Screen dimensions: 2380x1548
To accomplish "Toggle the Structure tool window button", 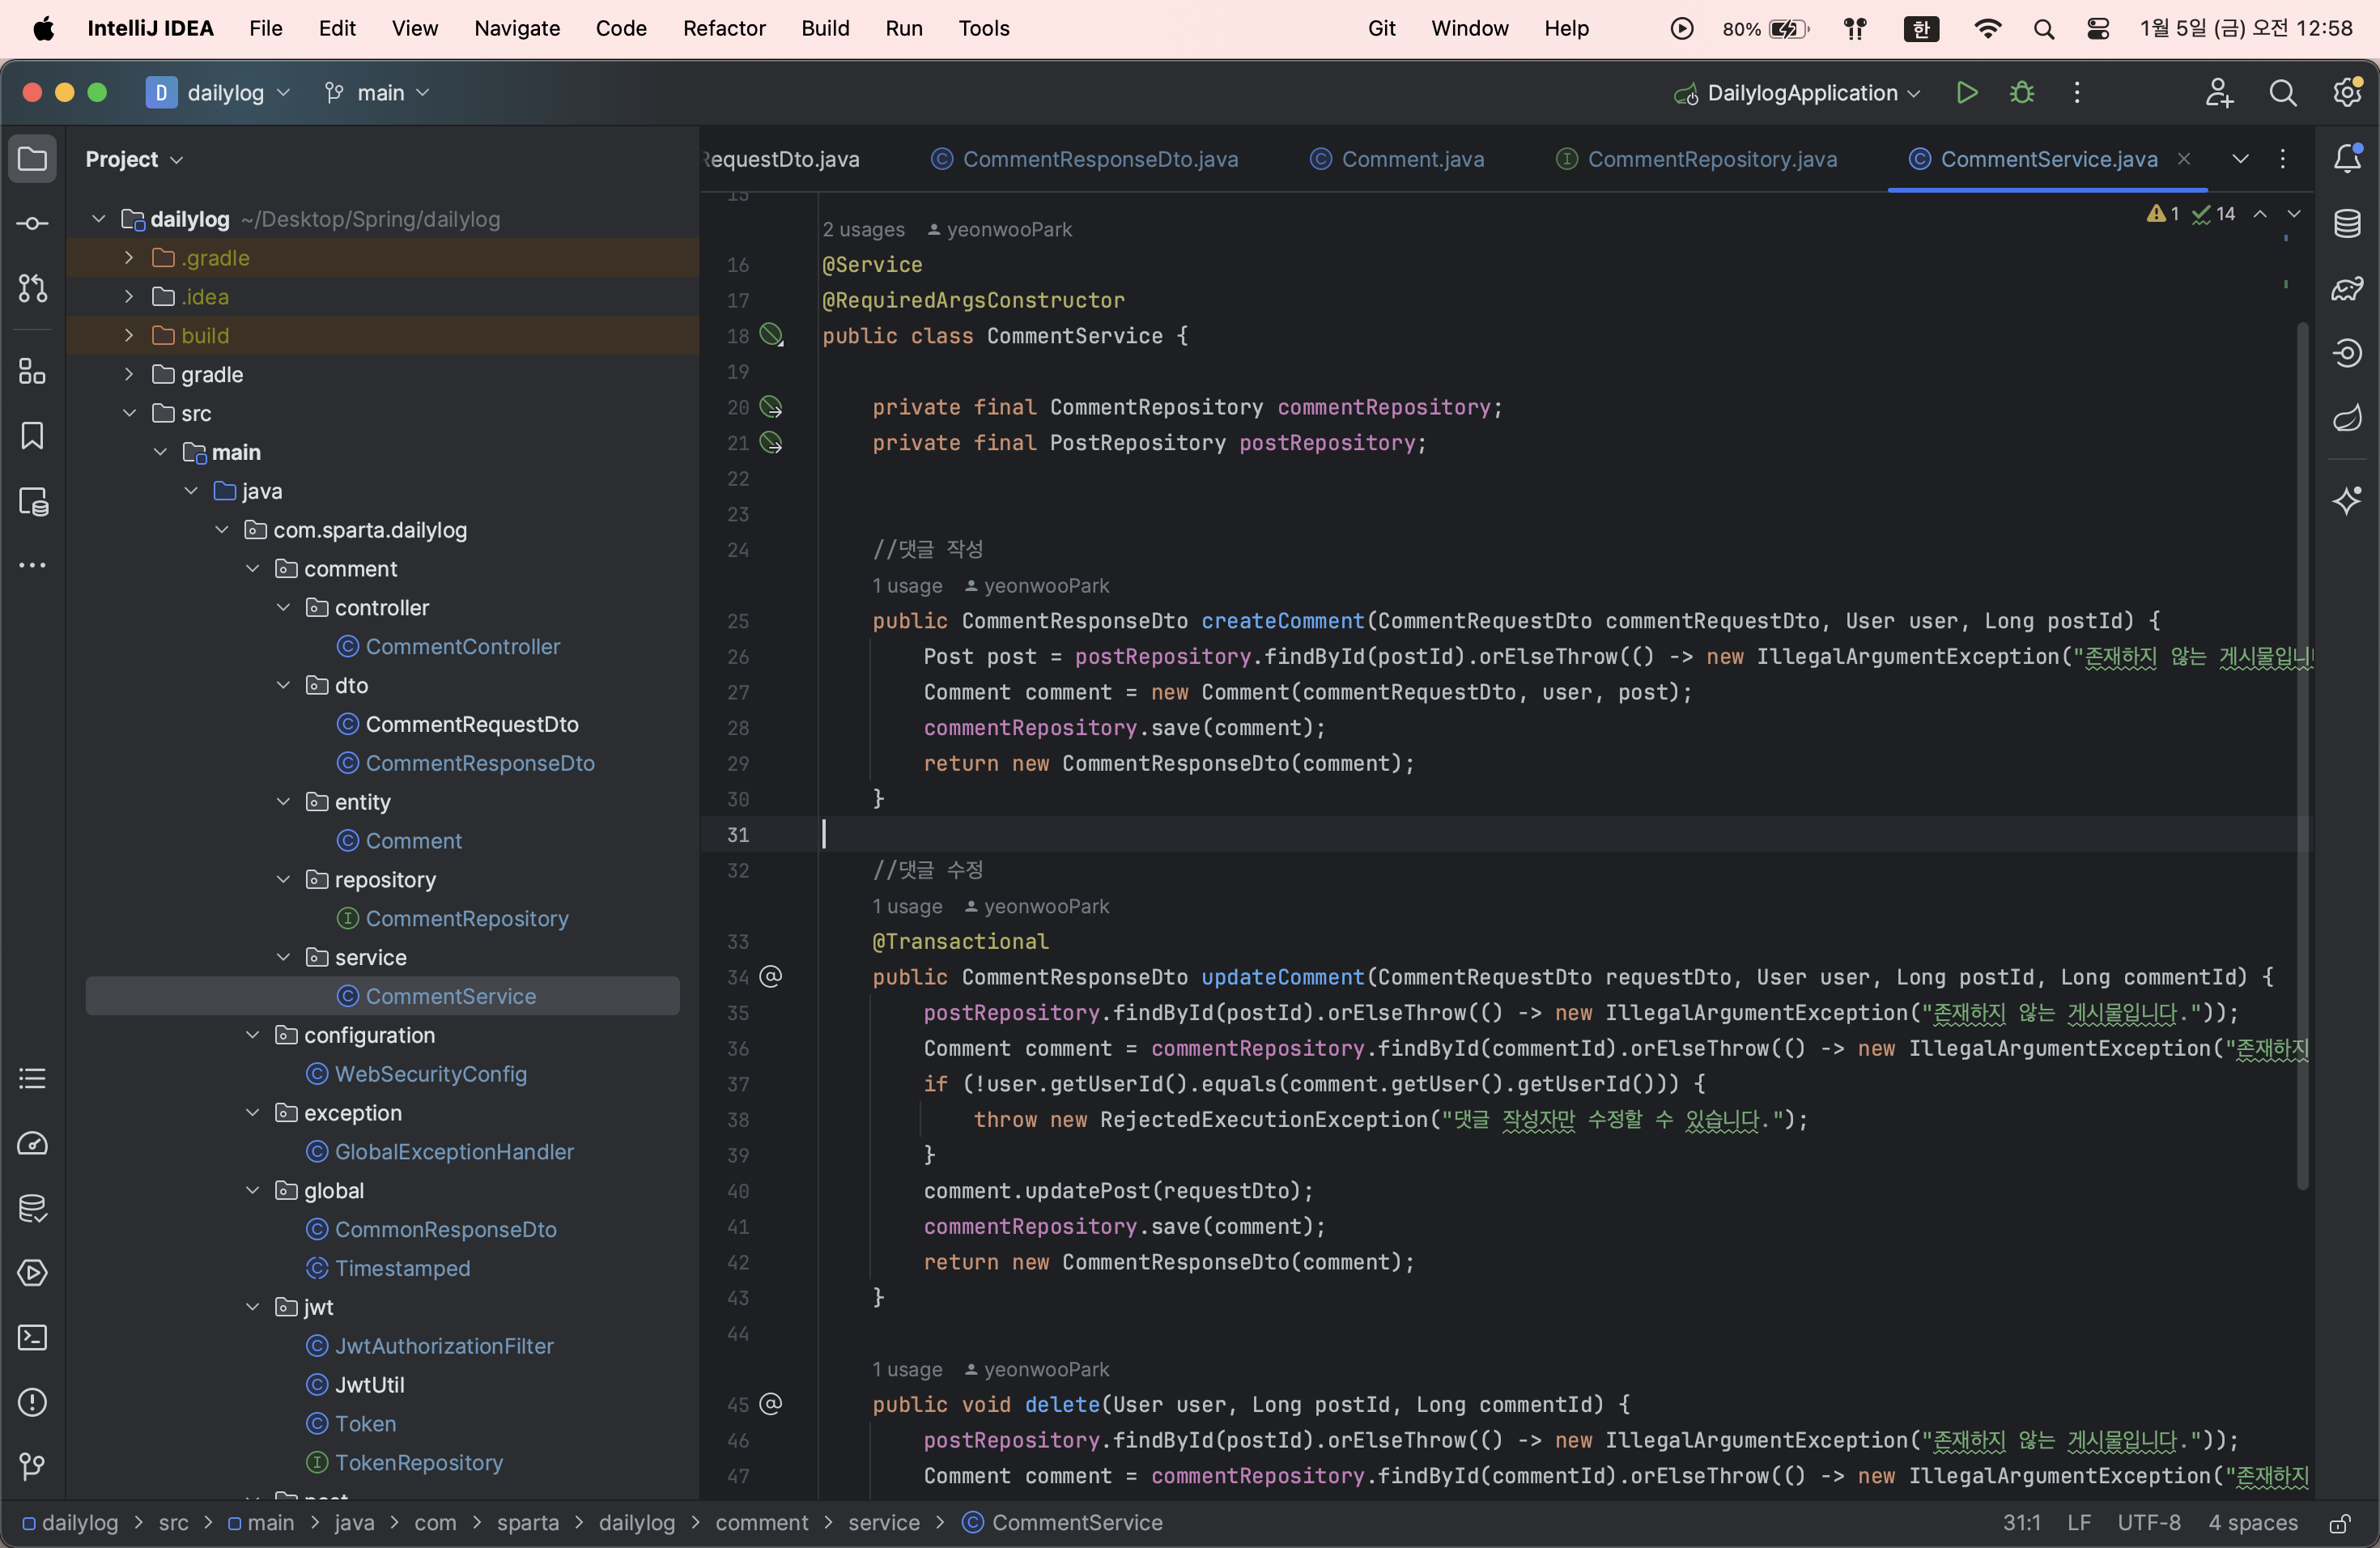I will click(32, 371).
